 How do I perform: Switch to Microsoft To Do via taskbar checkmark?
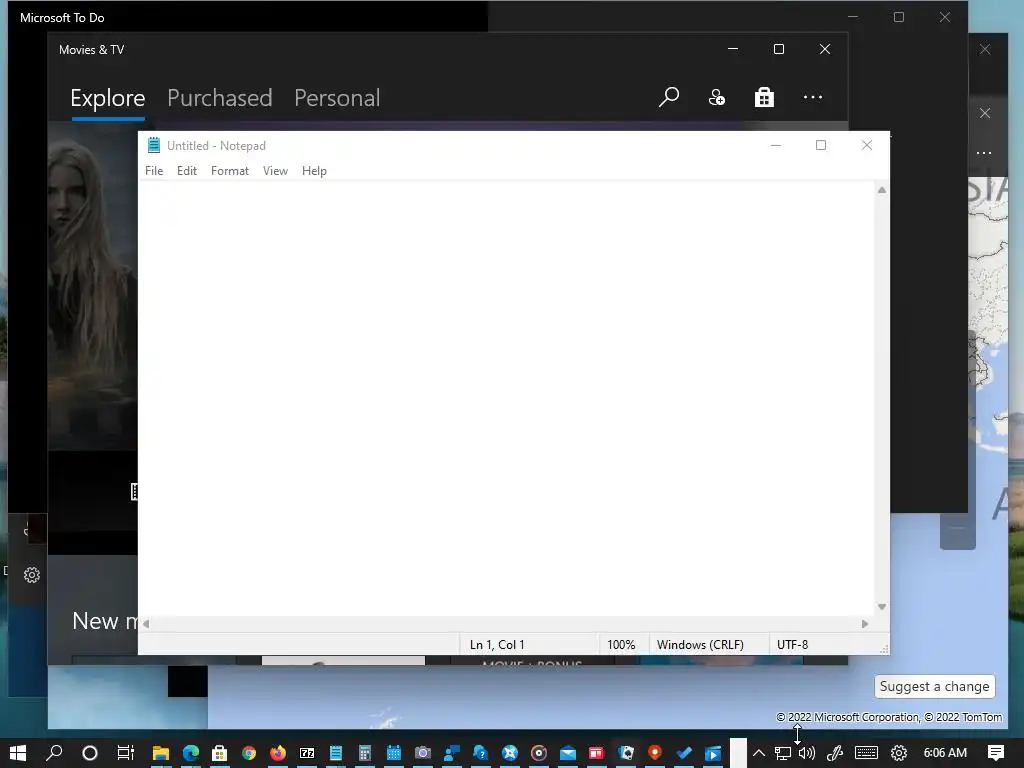684,753
